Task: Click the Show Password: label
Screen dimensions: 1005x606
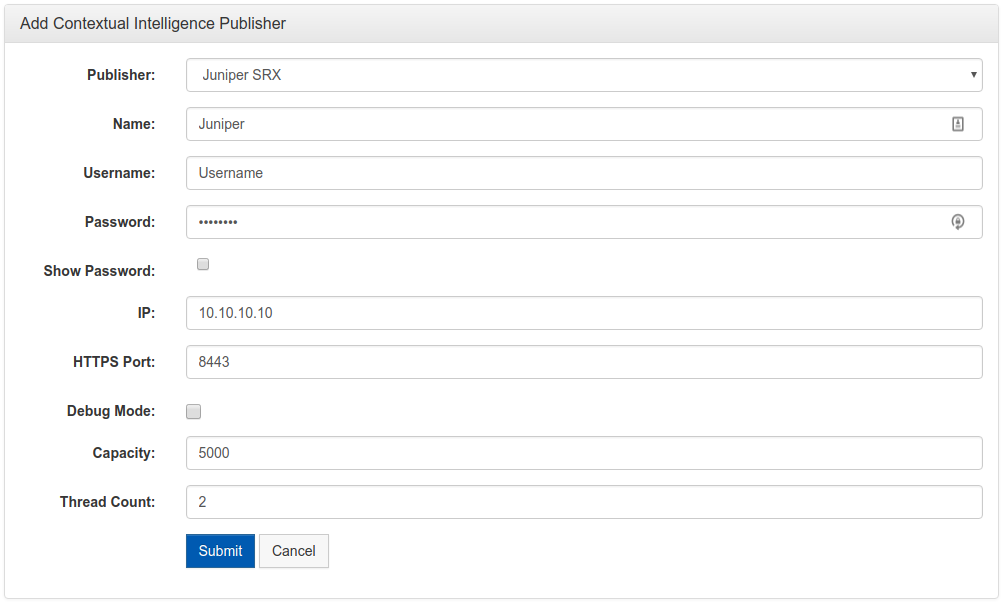Action: (99, 271)
